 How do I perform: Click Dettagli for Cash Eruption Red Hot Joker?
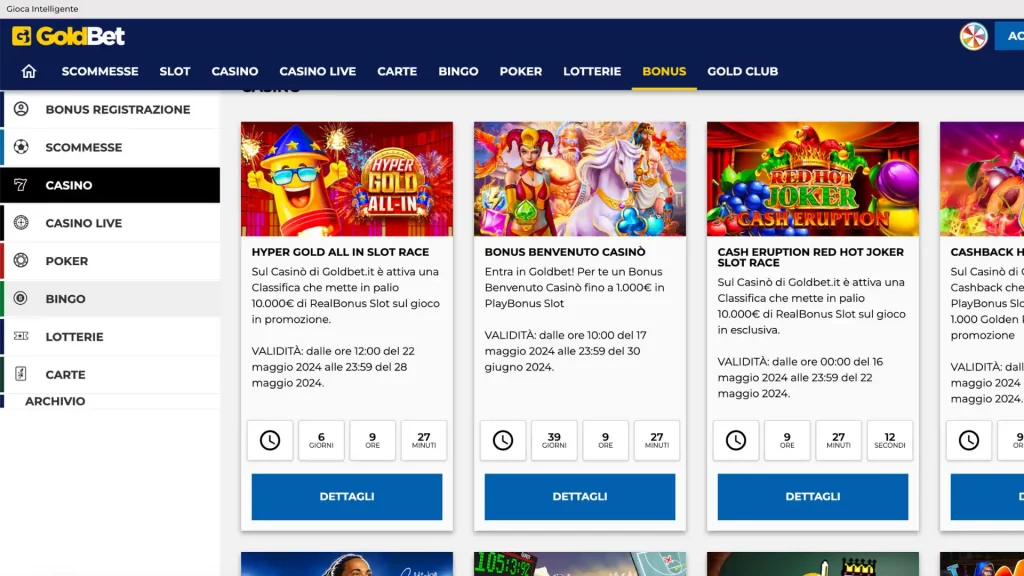812,496
